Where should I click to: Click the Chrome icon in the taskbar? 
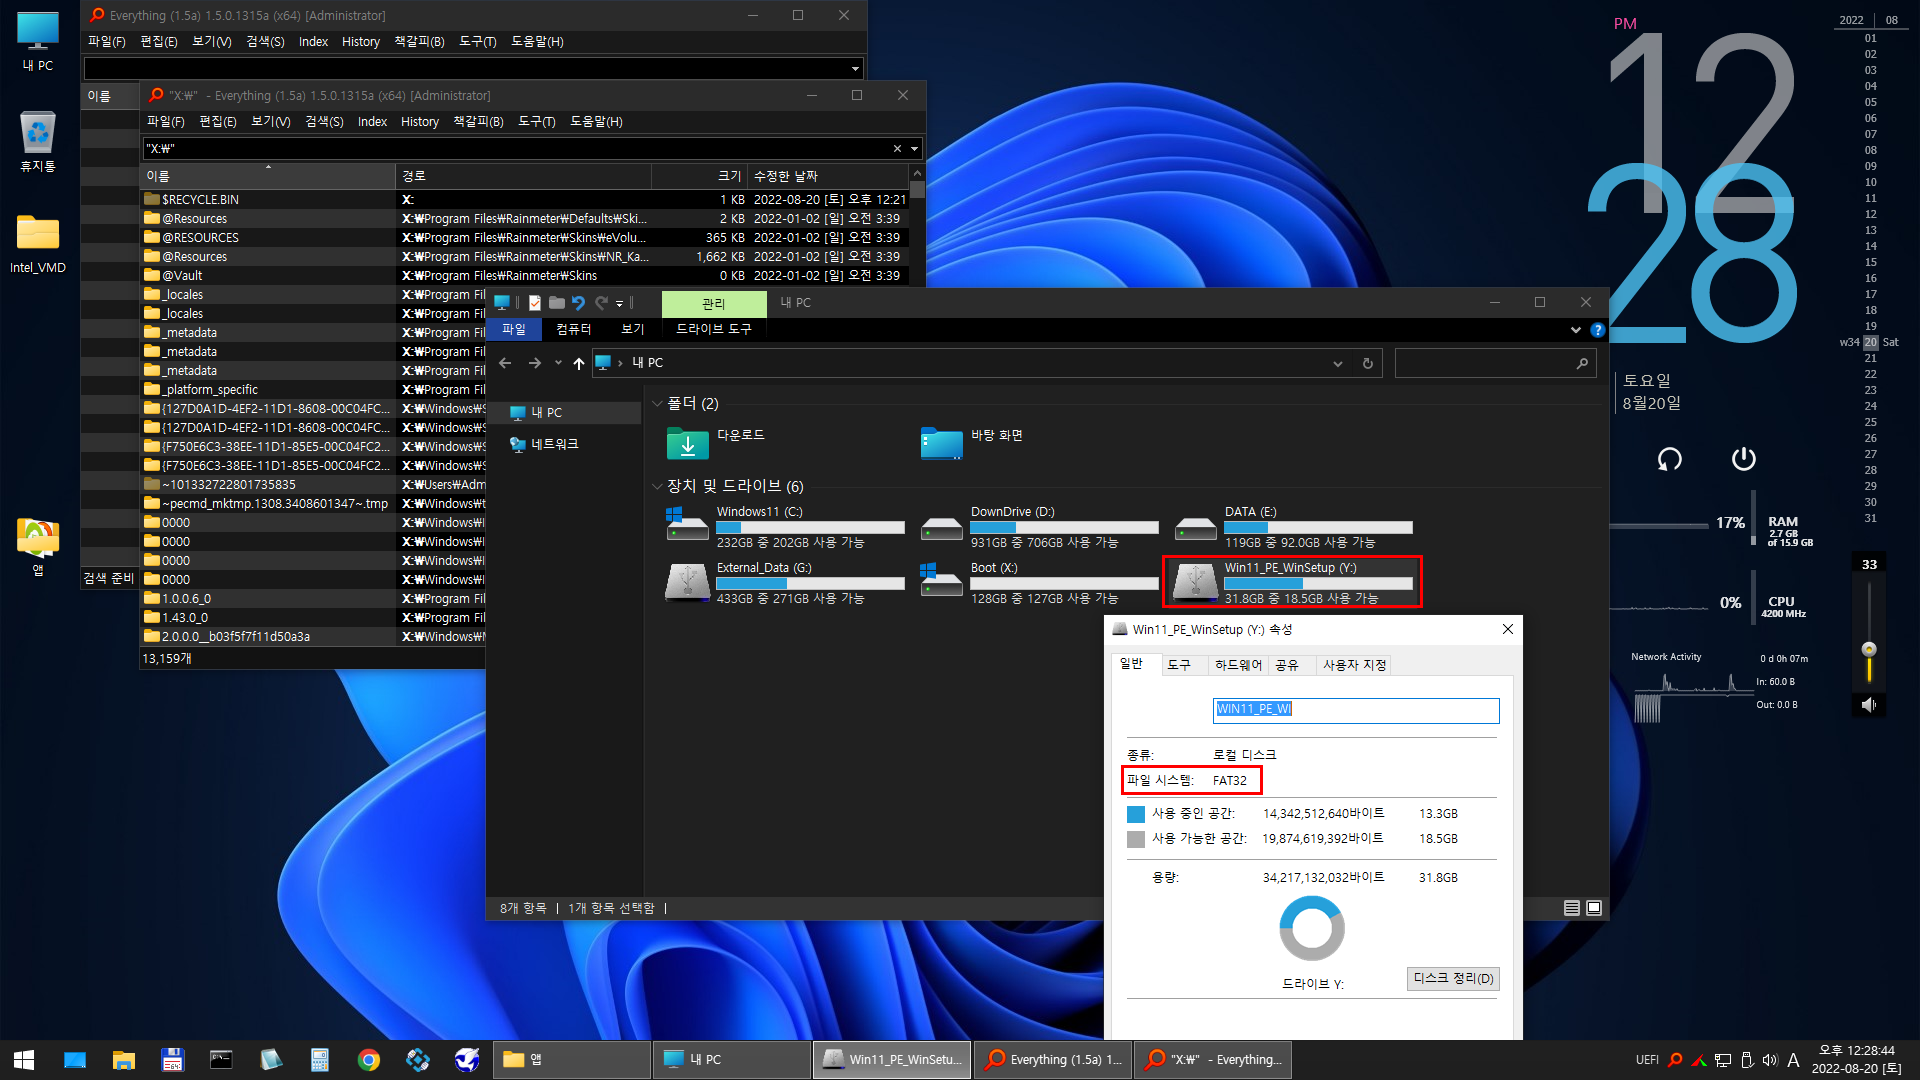click(x=369, y=1060)
